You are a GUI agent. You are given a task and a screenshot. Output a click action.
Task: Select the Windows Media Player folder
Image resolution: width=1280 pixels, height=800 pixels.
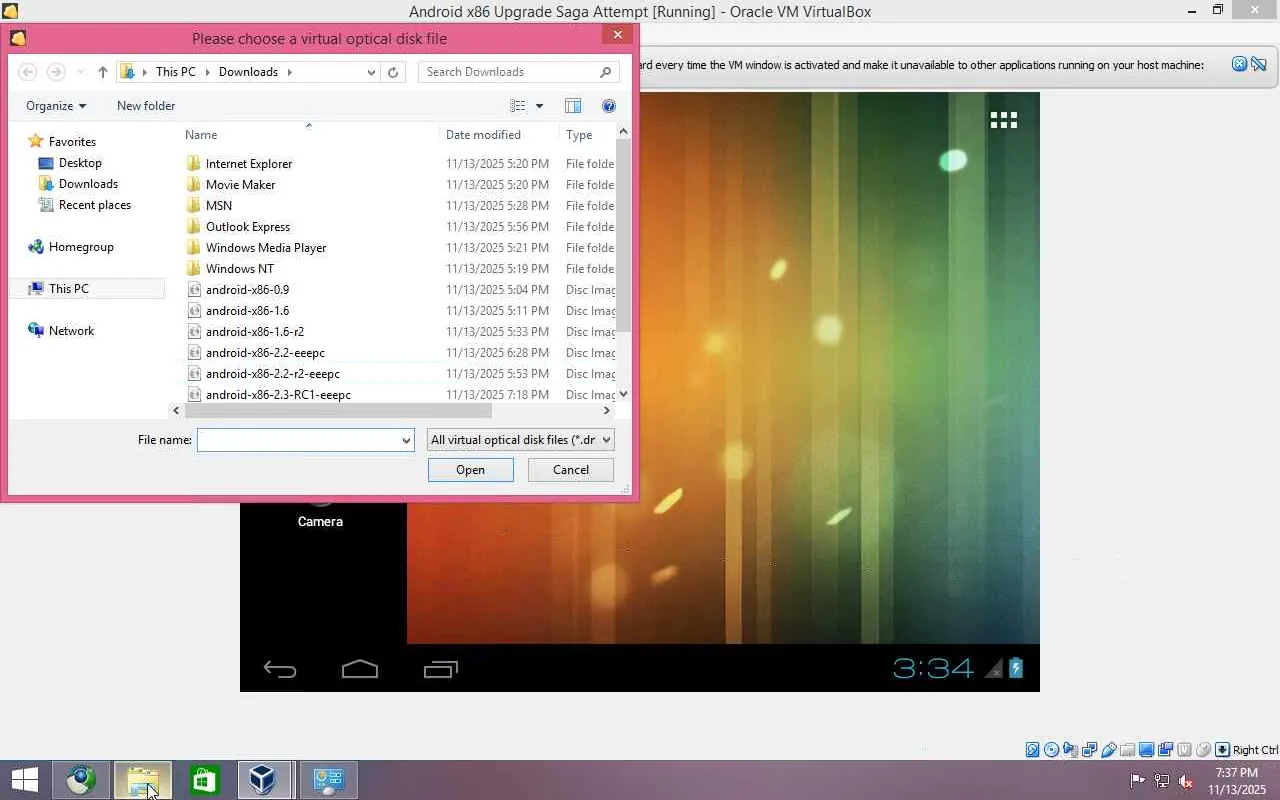click(266, 248)
